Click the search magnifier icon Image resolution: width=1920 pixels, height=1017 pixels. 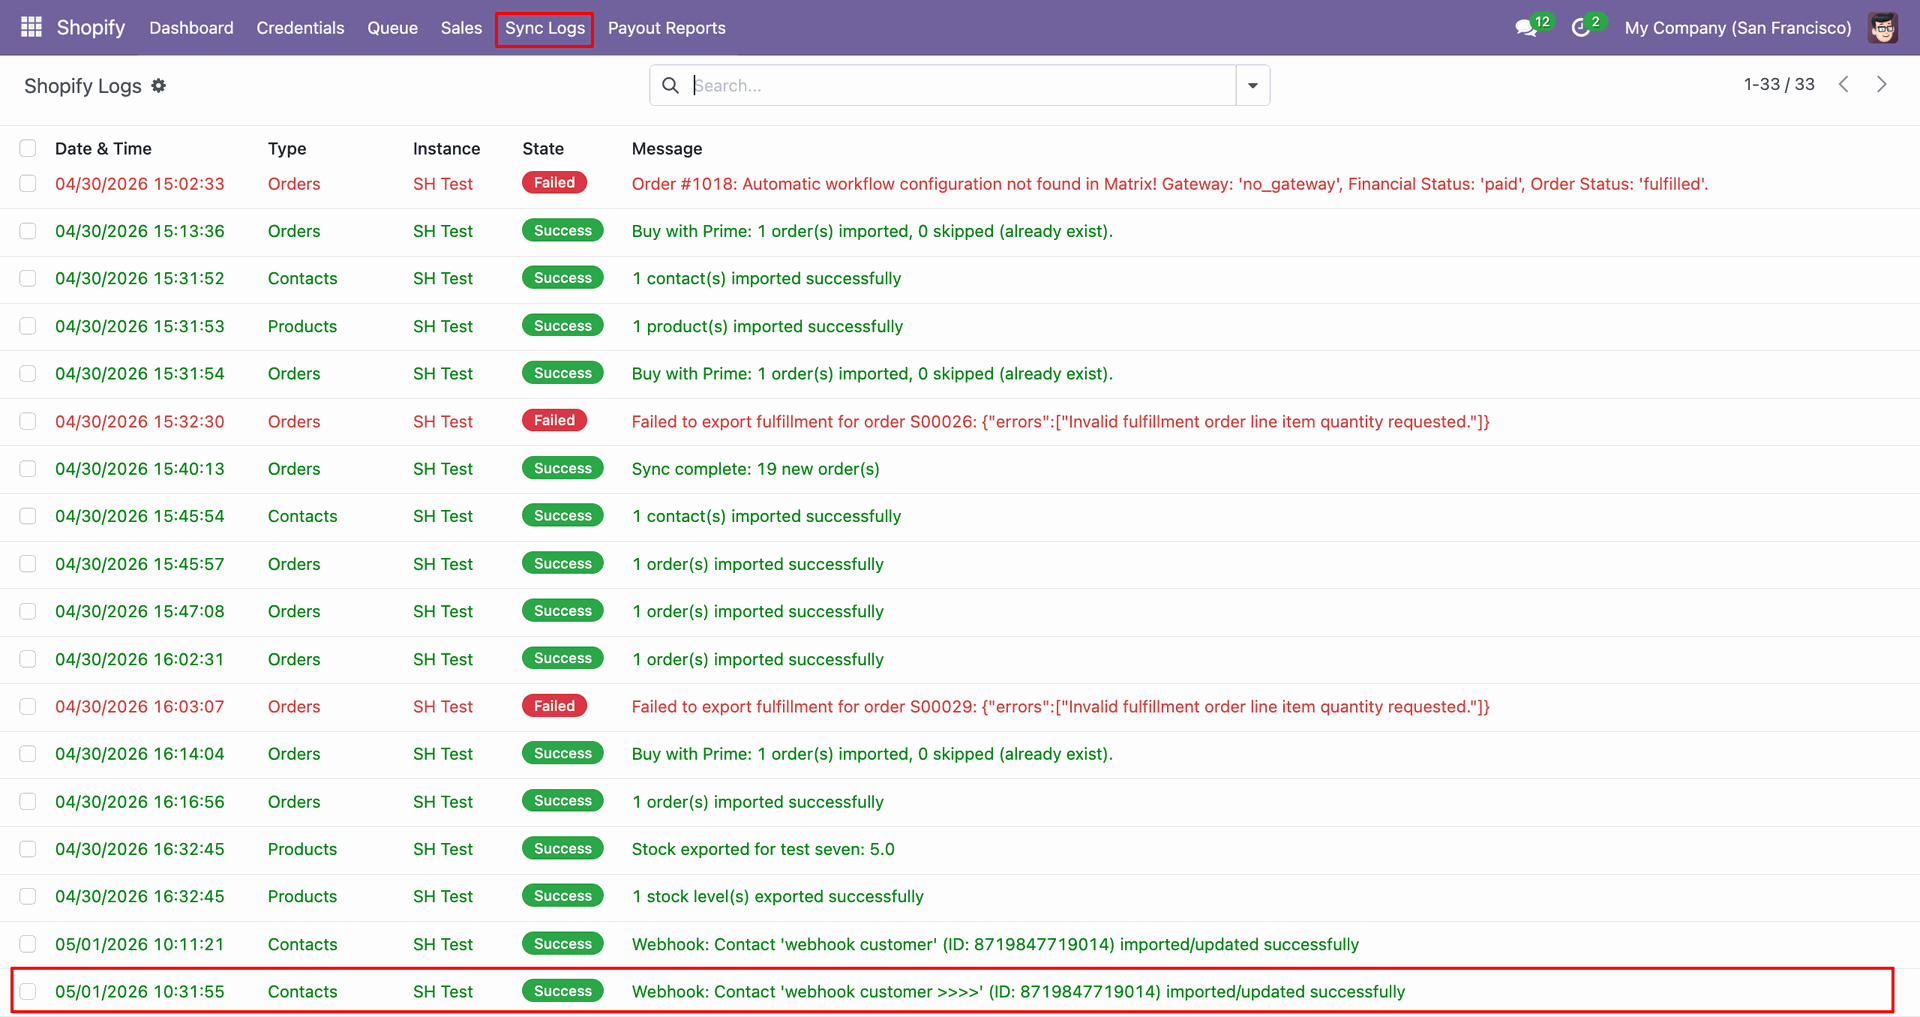pos(670,86)
